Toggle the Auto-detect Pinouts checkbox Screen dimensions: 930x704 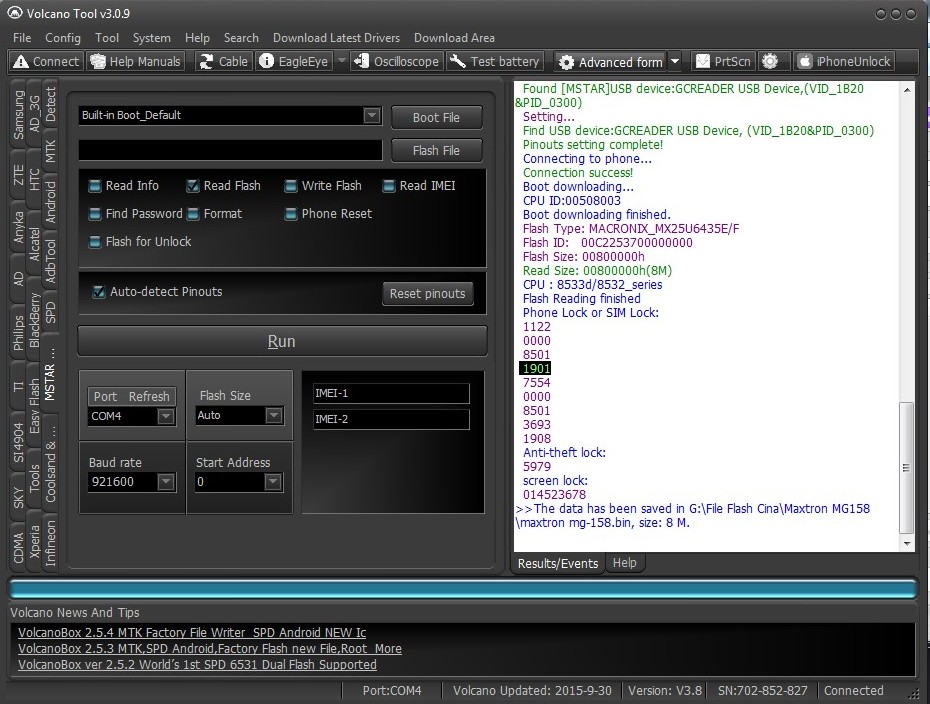(x=98, y=292)
